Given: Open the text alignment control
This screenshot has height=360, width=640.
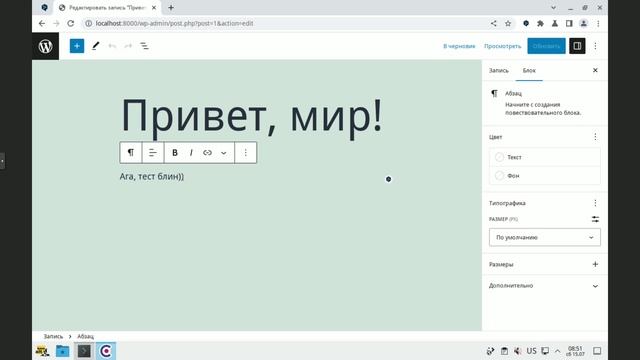Looking at the screenshot, I should point(153,153).
